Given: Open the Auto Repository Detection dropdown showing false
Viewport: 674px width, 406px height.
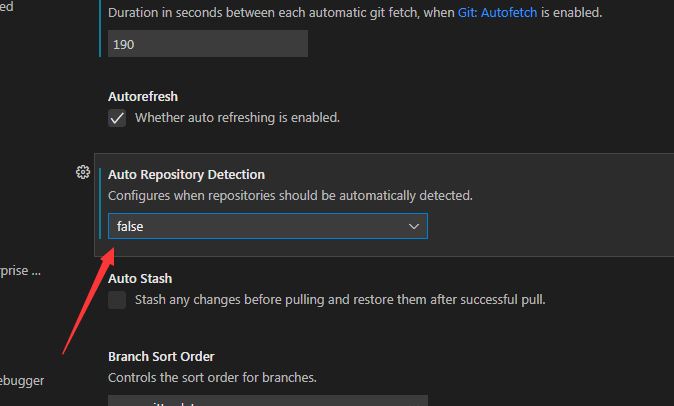Looking at the screenshot, I should pos(268,226).
